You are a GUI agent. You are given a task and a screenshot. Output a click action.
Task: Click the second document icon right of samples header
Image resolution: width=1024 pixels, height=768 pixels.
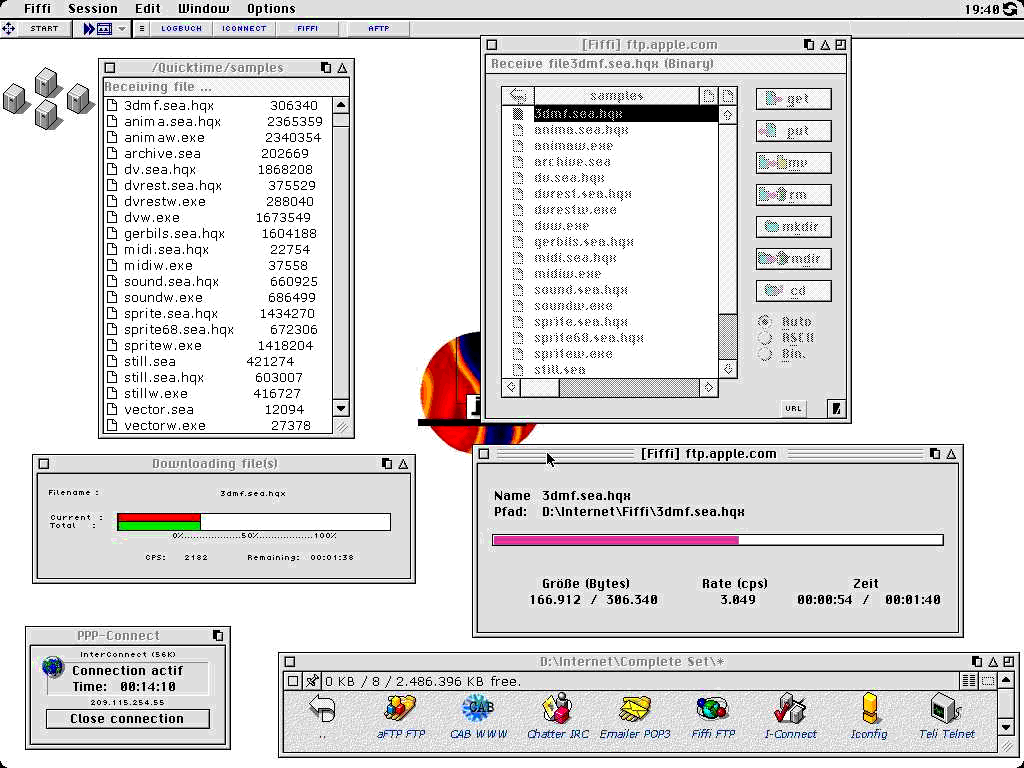tap(728, 96)
